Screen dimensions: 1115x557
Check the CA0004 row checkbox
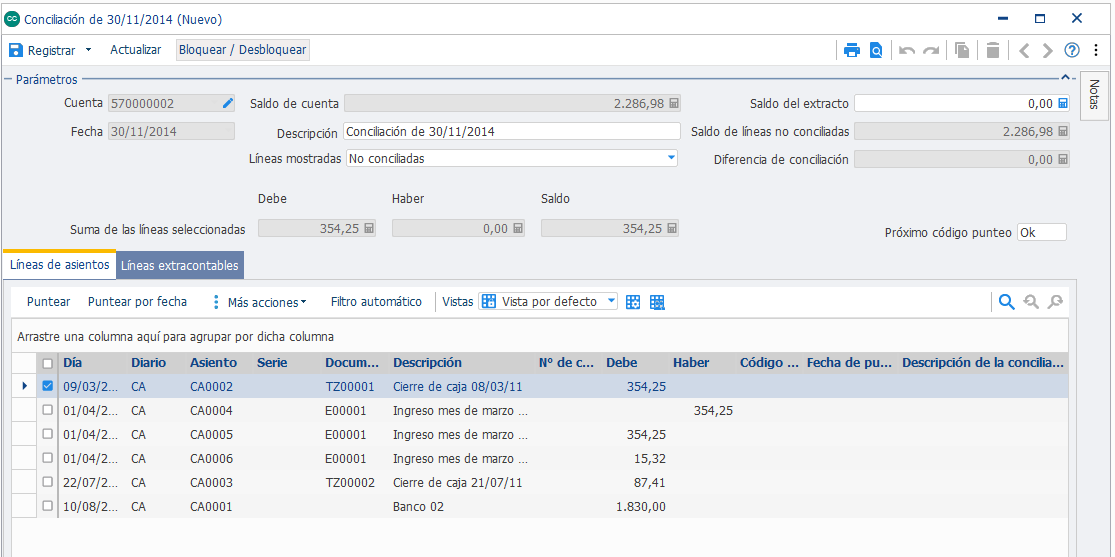tap(48, 410)
